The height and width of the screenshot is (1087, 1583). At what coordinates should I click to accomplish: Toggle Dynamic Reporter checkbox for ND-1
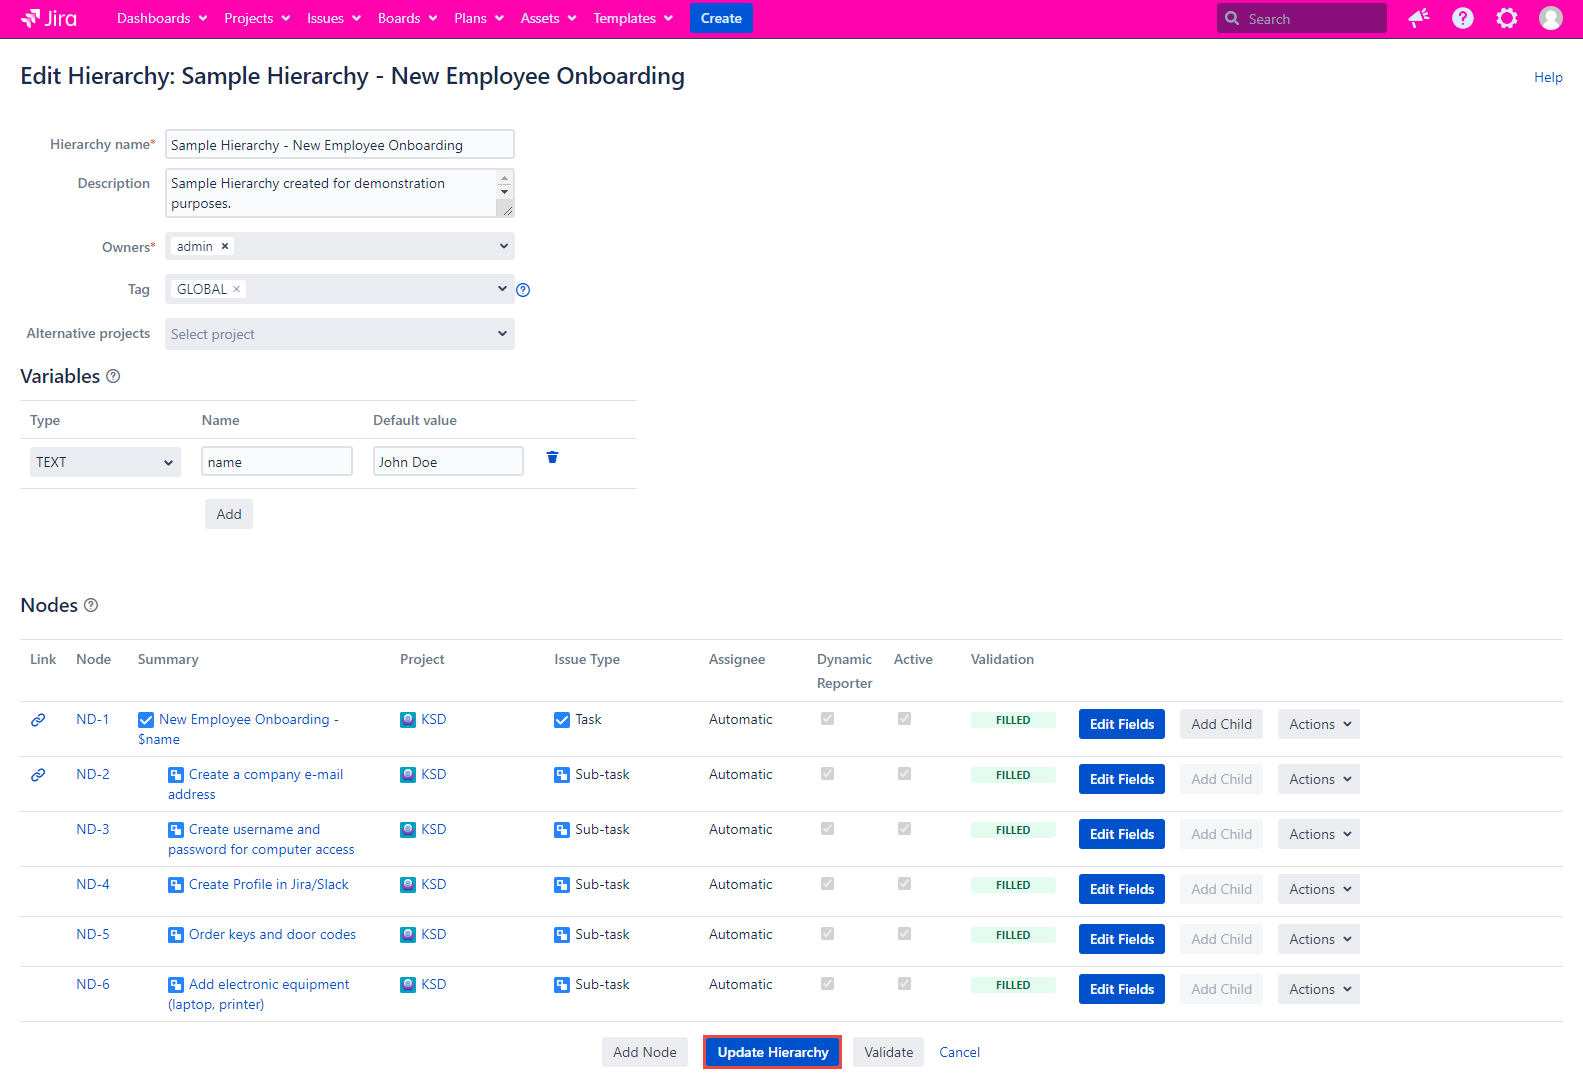(x=827, y=719)
